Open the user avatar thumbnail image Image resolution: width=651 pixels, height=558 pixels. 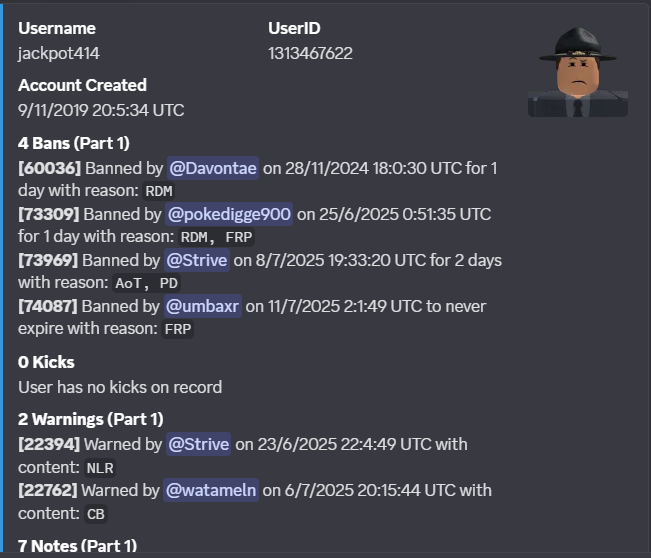pos(578,71)
